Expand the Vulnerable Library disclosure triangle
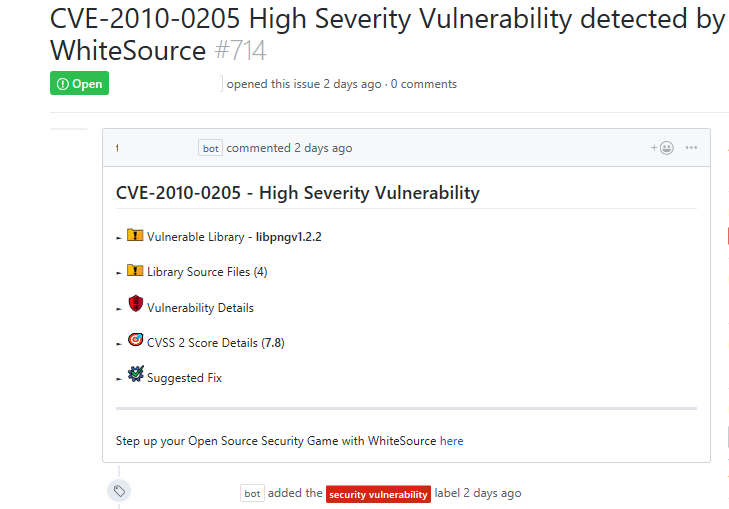Image resolution: width=729 pixels, height=509 pixels. (119, 238)
